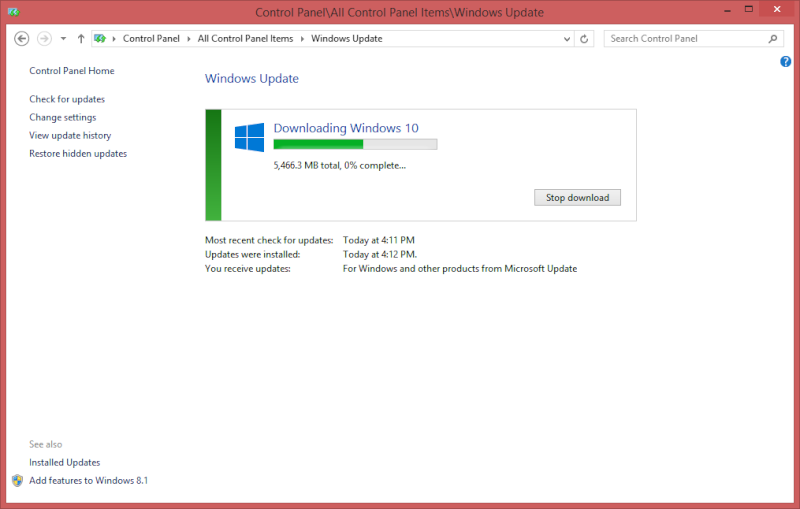800x509 pixels.
Task: Expand the chevron after All Control Panel Items
Action: [302, 39]
